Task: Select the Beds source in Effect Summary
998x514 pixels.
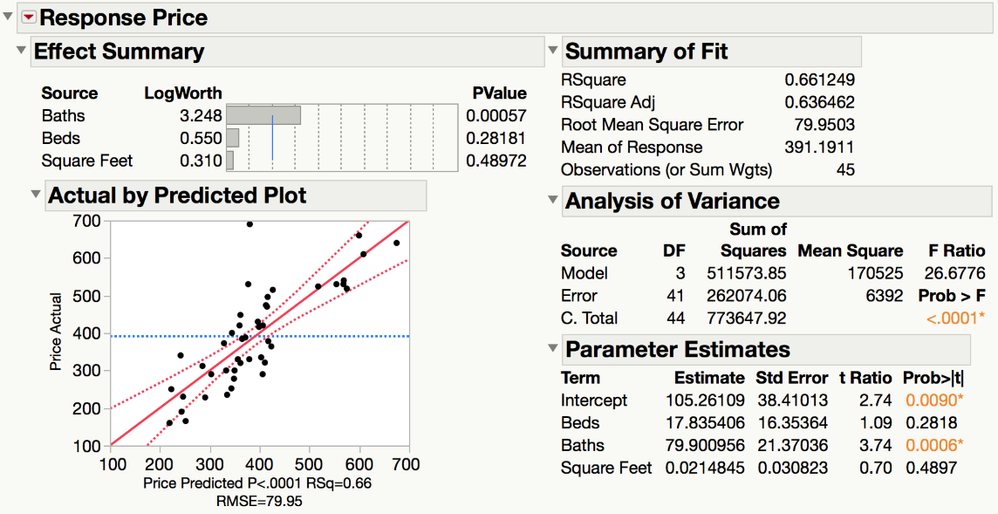Action: click(61, 137)
